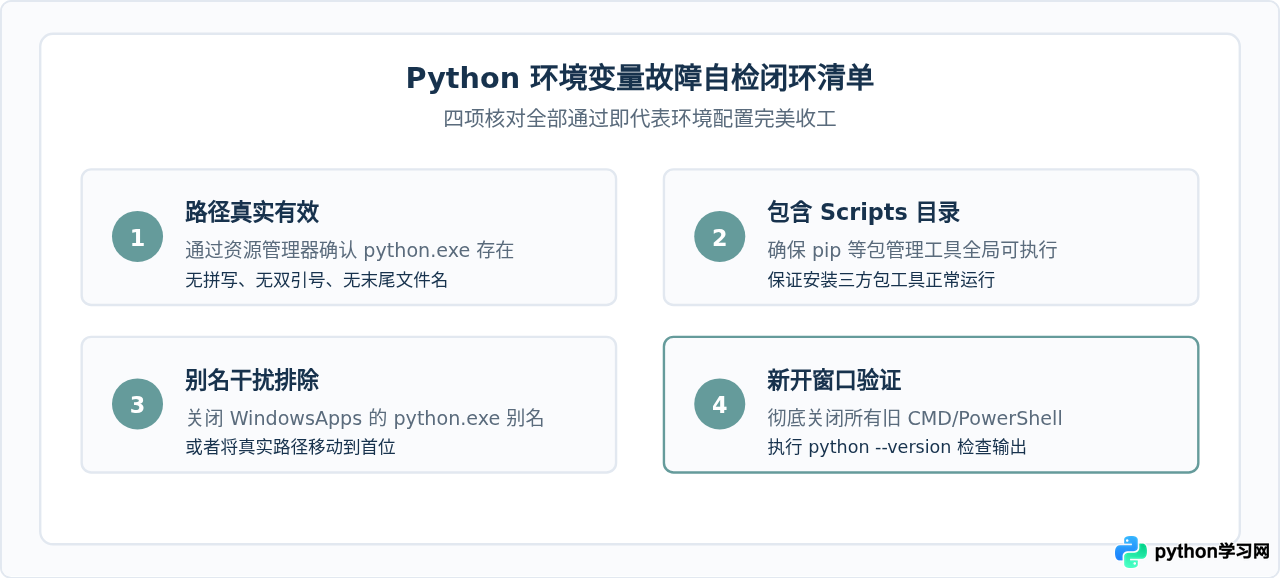
Task: Click the heading '路径真实有效'
Action: [252, 212]
